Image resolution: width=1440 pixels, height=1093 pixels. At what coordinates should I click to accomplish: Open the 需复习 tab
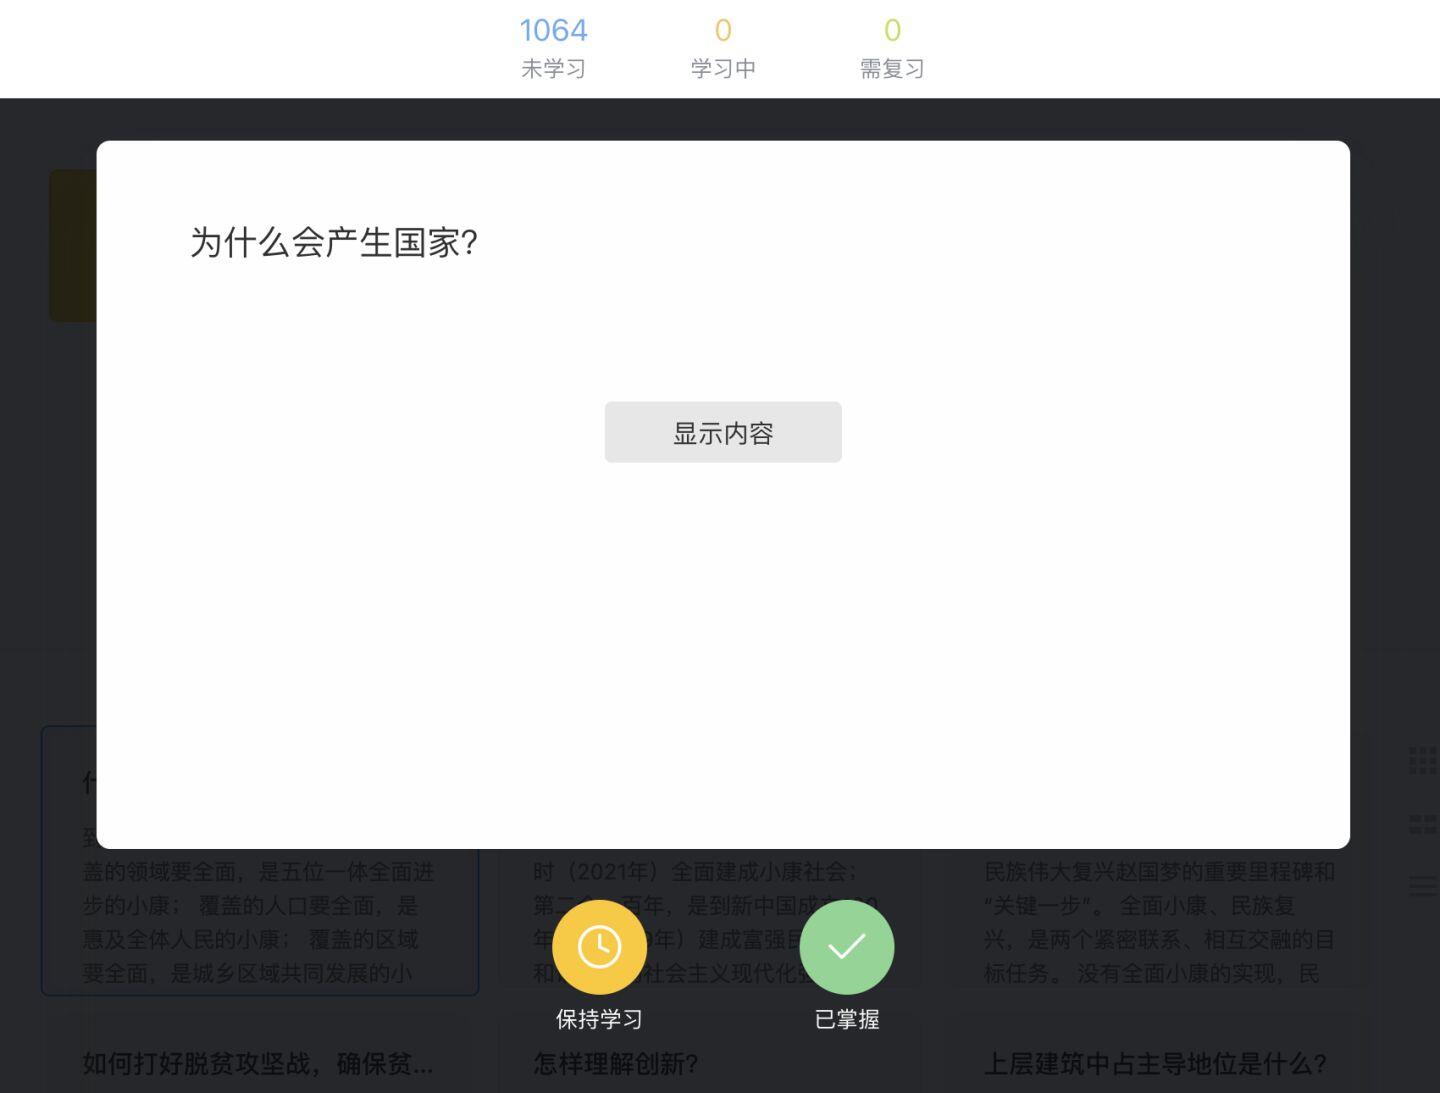891,47
